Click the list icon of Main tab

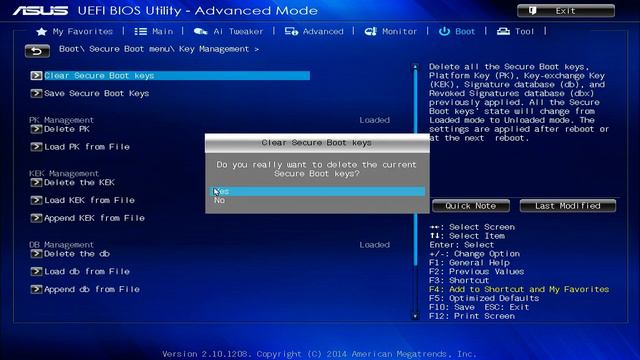[141, 31]
